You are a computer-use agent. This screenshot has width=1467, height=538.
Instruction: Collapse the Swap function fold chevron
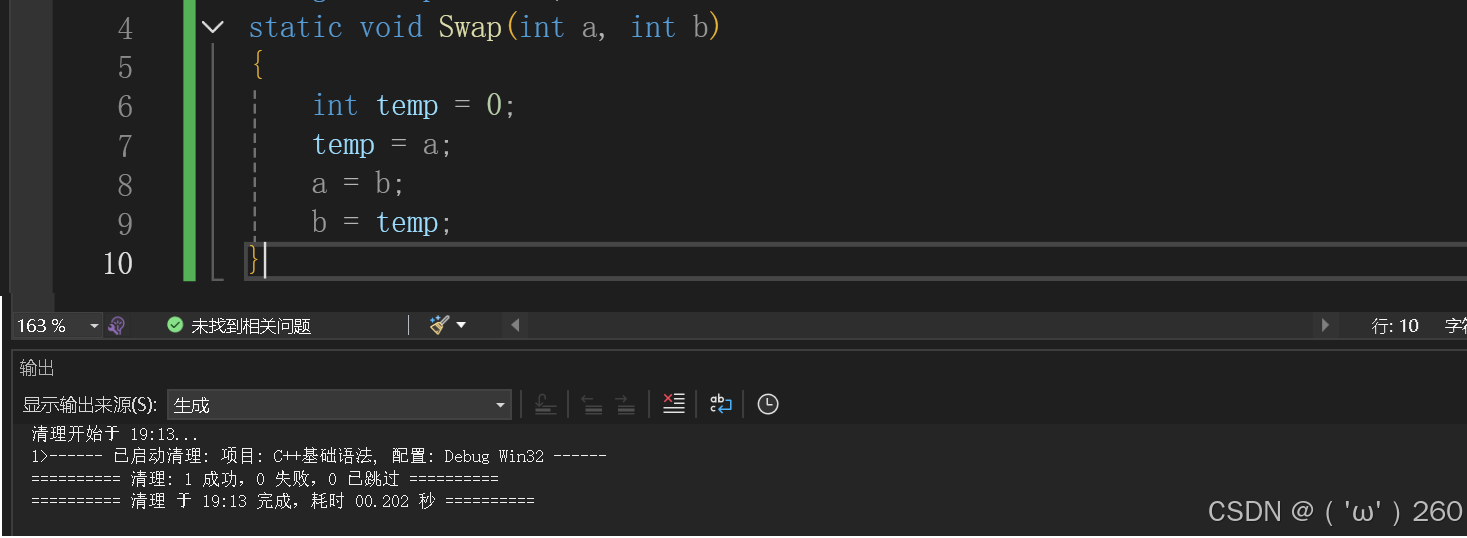pos(212,27)
